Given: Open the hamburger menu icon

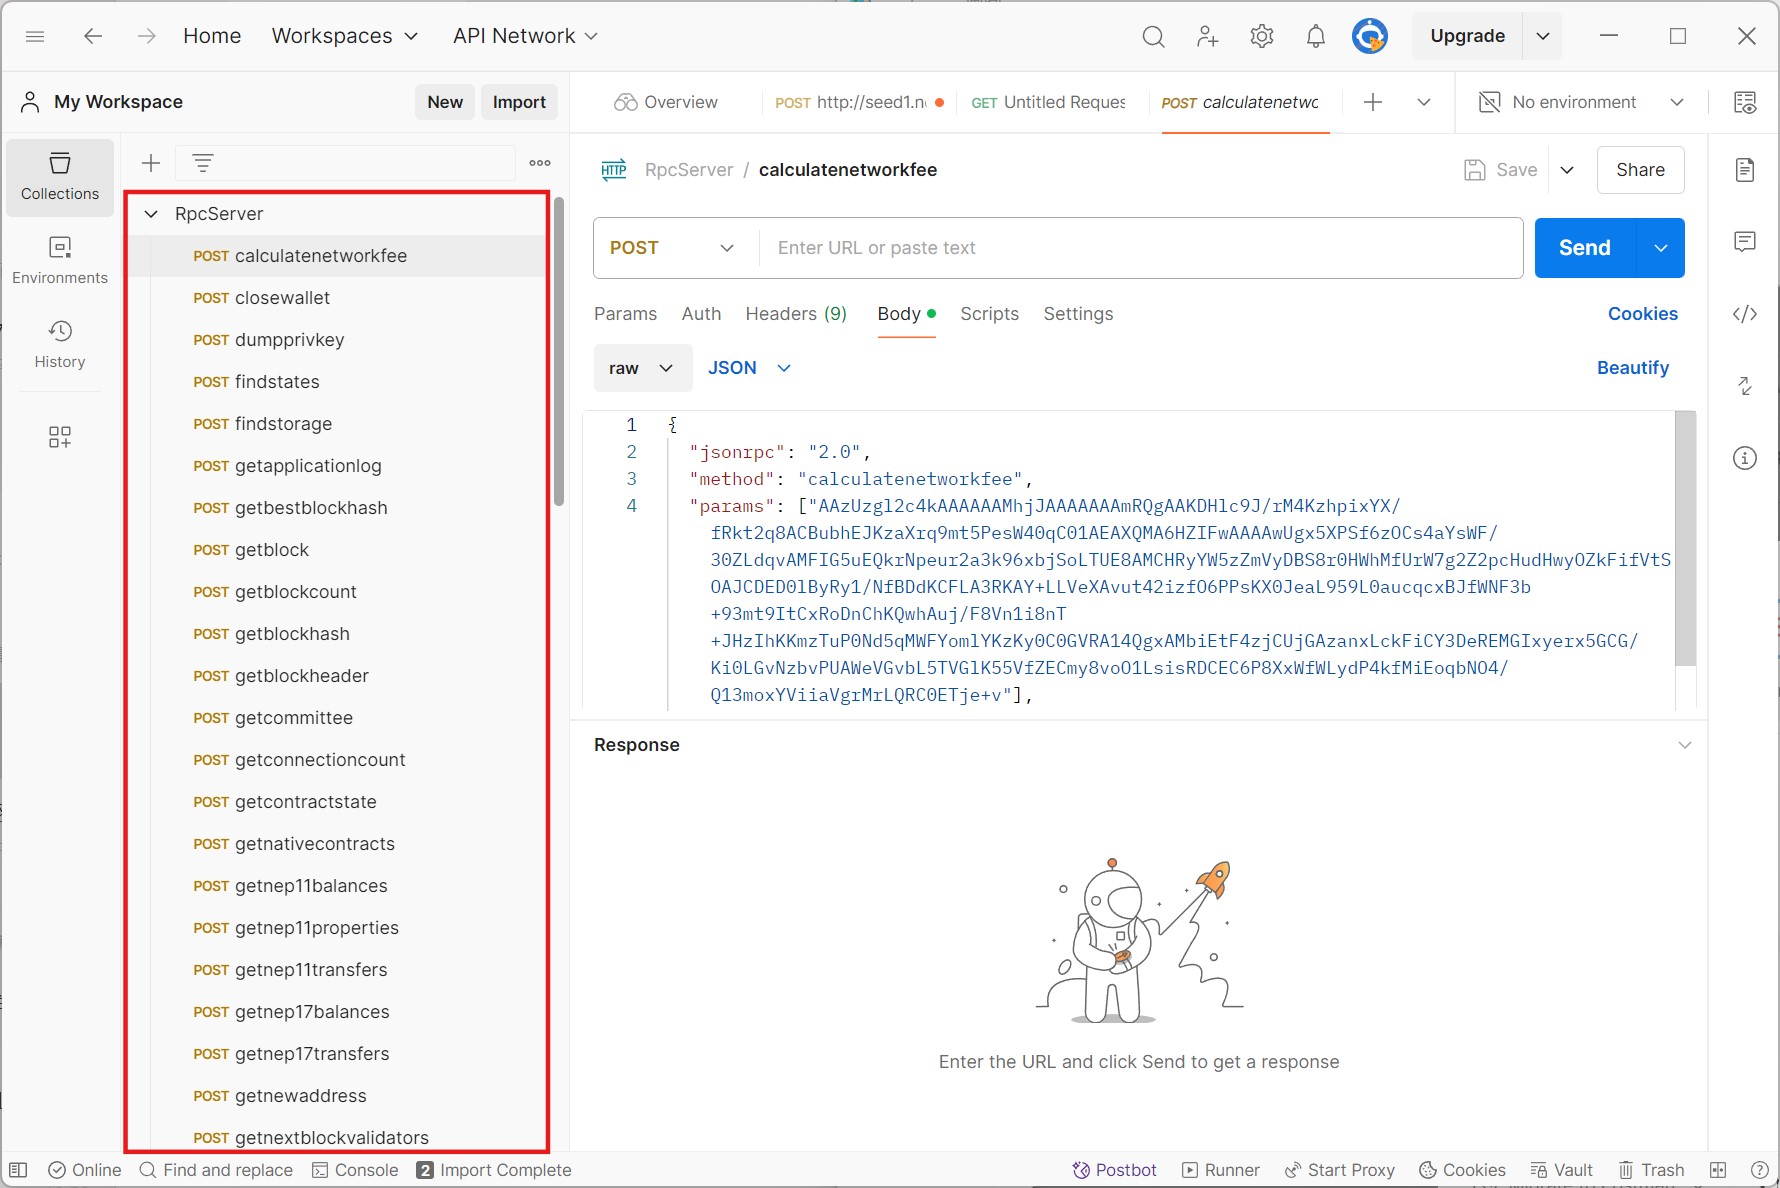Looking at the screenshot, I should click(35, 36).
